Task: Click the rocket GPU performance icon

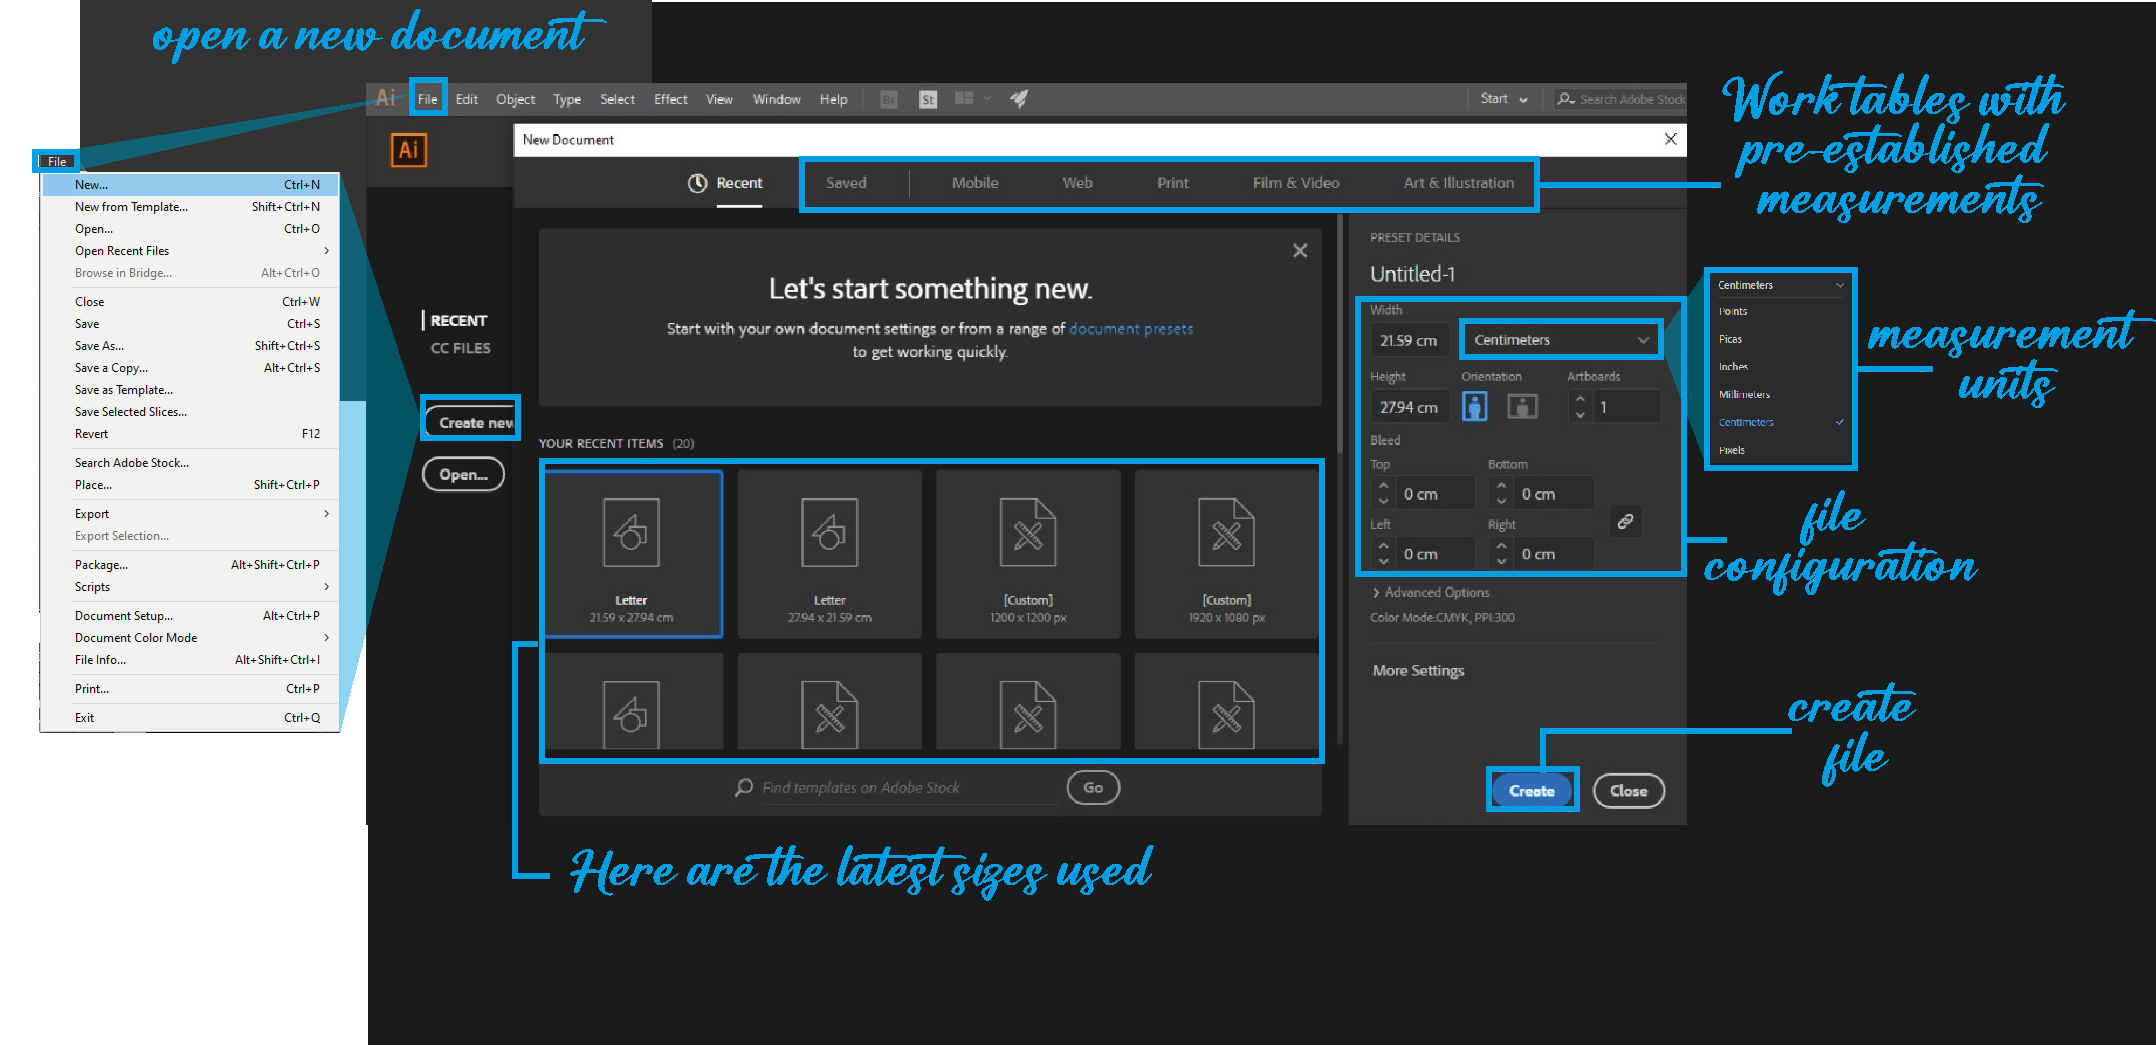Action: [x=1019, y=98]
